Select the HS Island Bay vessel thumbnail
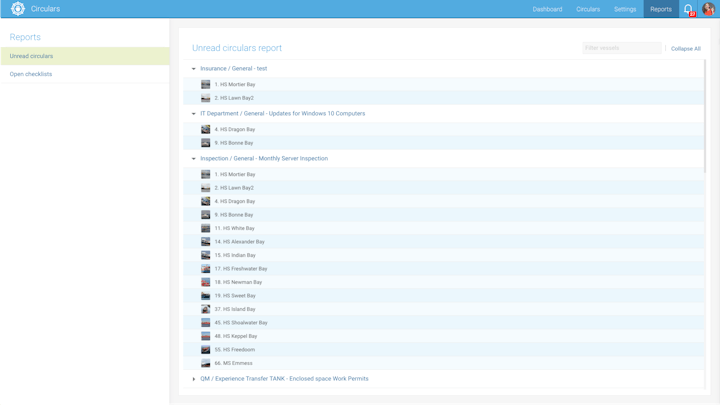This screenshot has width=720, height=405. [206, 309]
